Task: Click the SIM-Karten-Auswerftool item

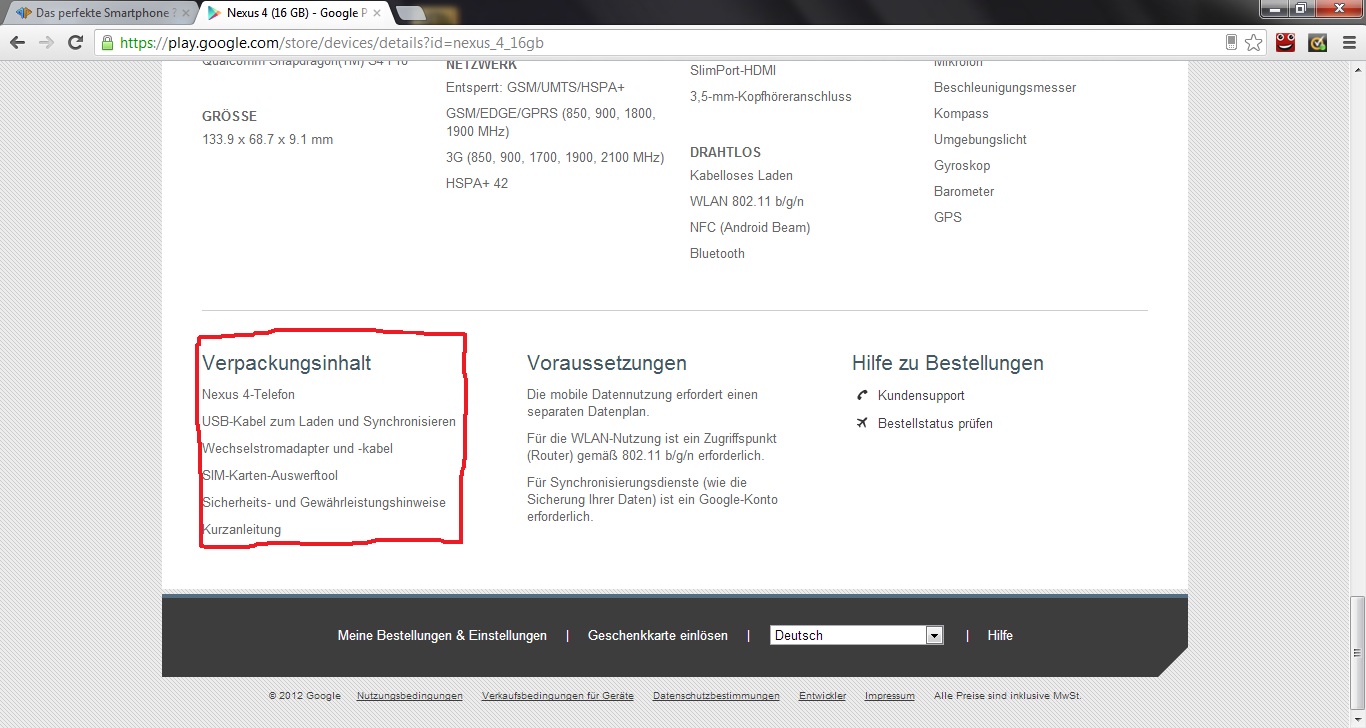Action: click(270, 476)
